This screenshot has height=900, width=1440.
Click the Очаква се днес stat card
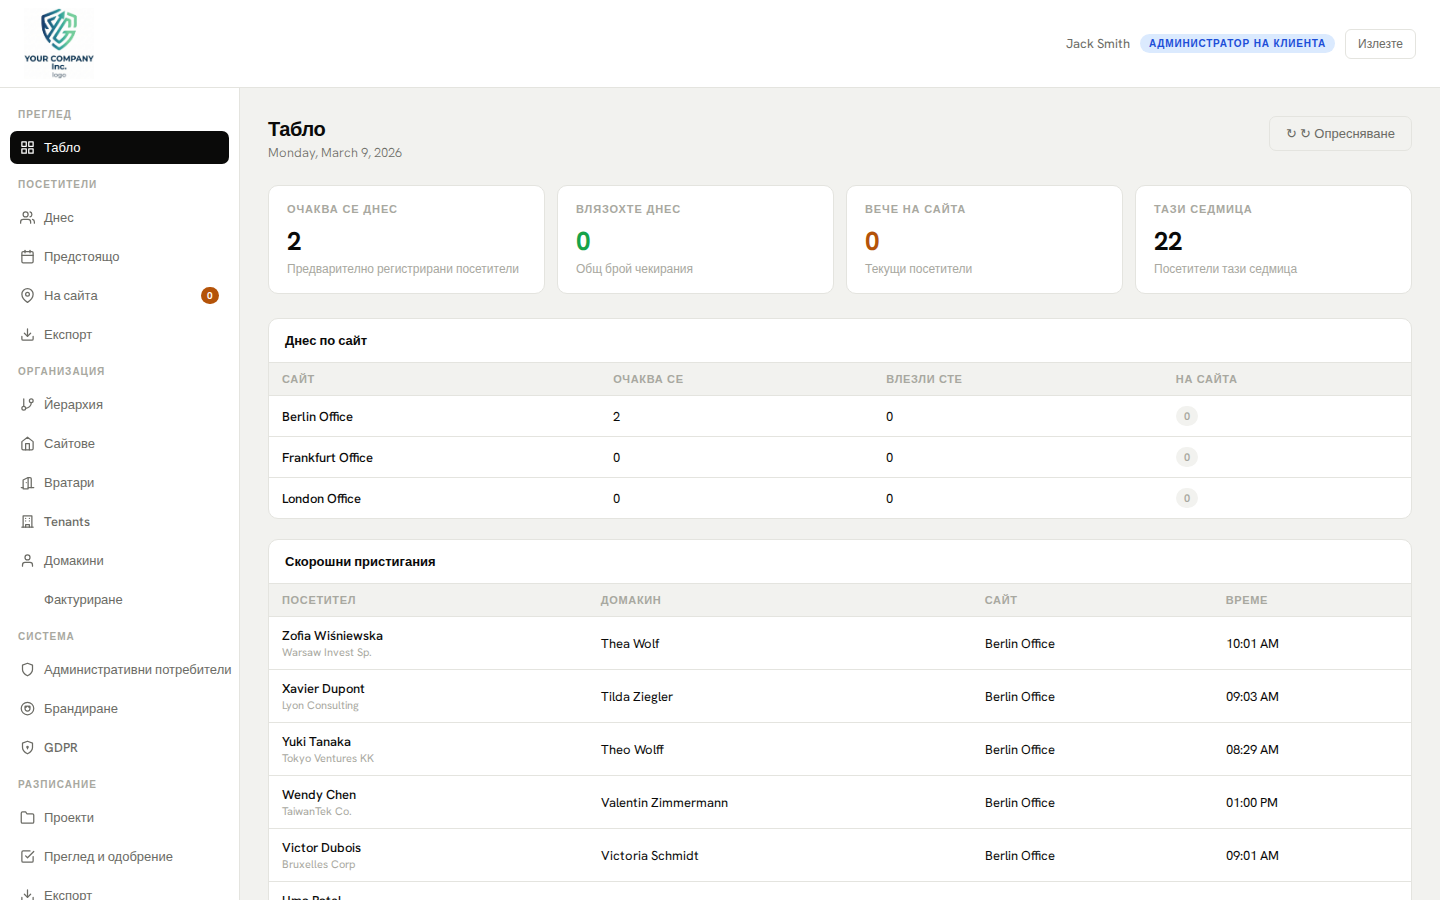[406, 239]
